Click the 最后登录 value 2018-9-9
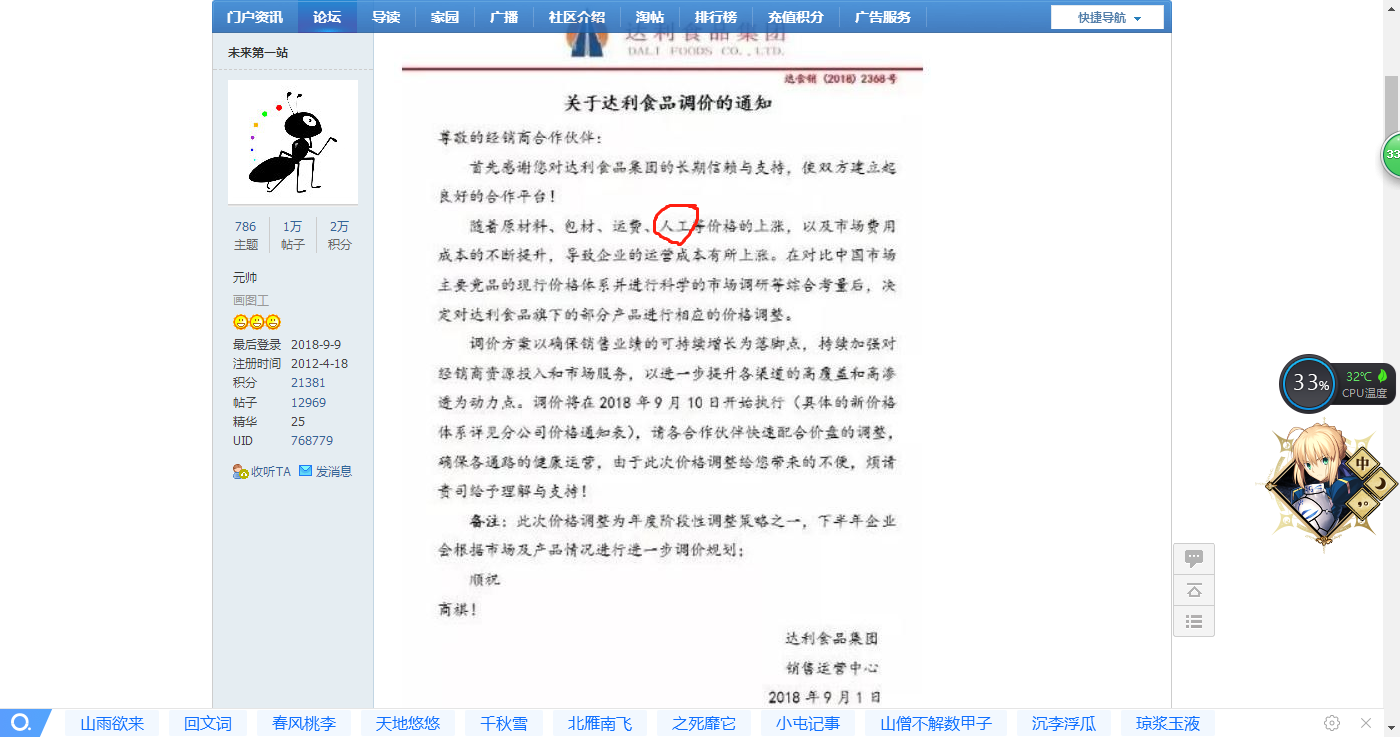Image resolution: width=1400 pixels, height=737 pixels. pos(316,345)
